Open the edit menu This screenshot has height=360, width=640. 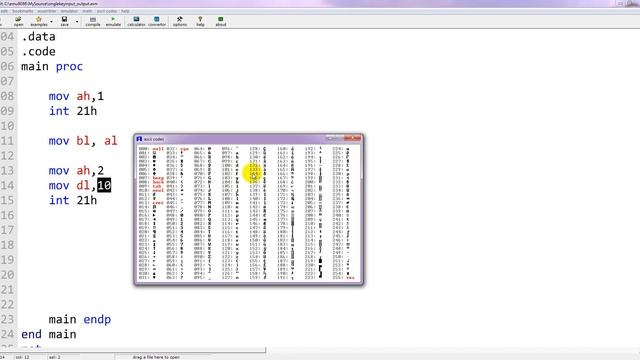click(4, 11)
